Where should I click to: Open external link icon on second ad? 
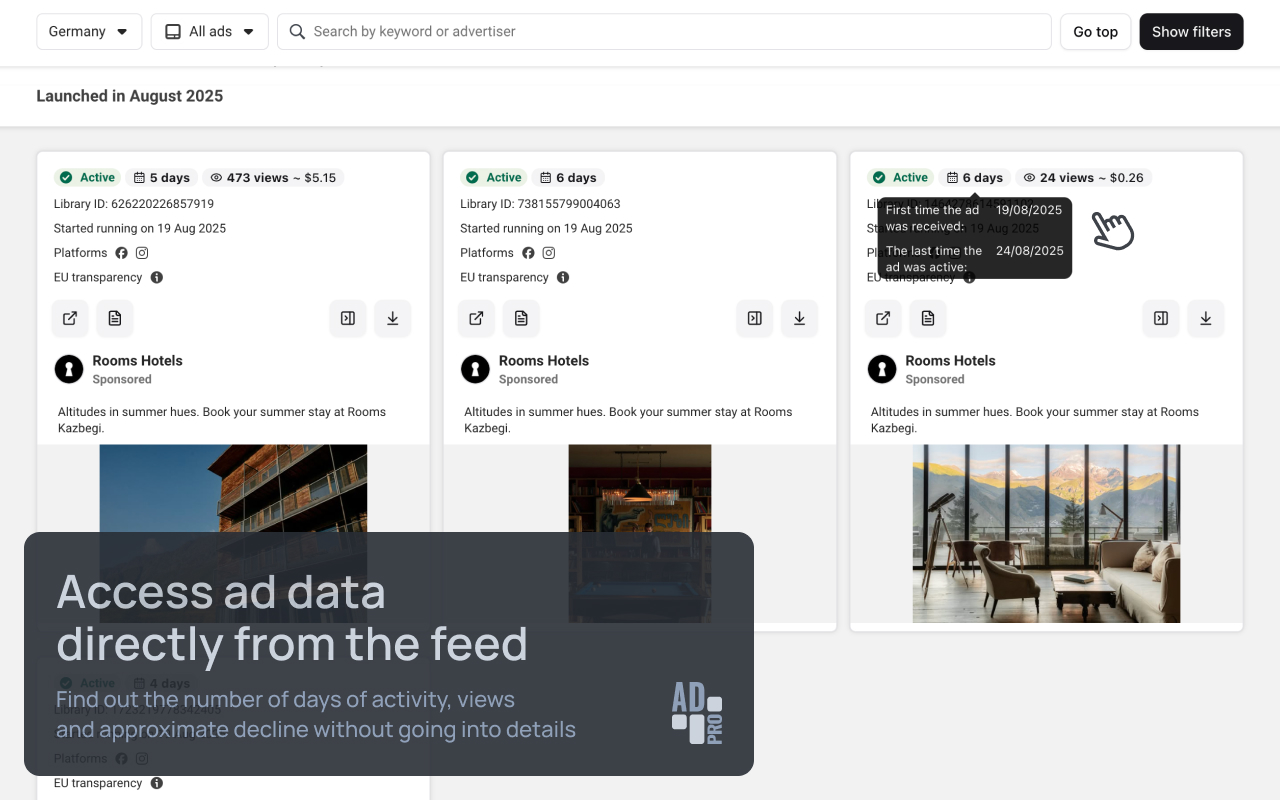pos(477,319)
